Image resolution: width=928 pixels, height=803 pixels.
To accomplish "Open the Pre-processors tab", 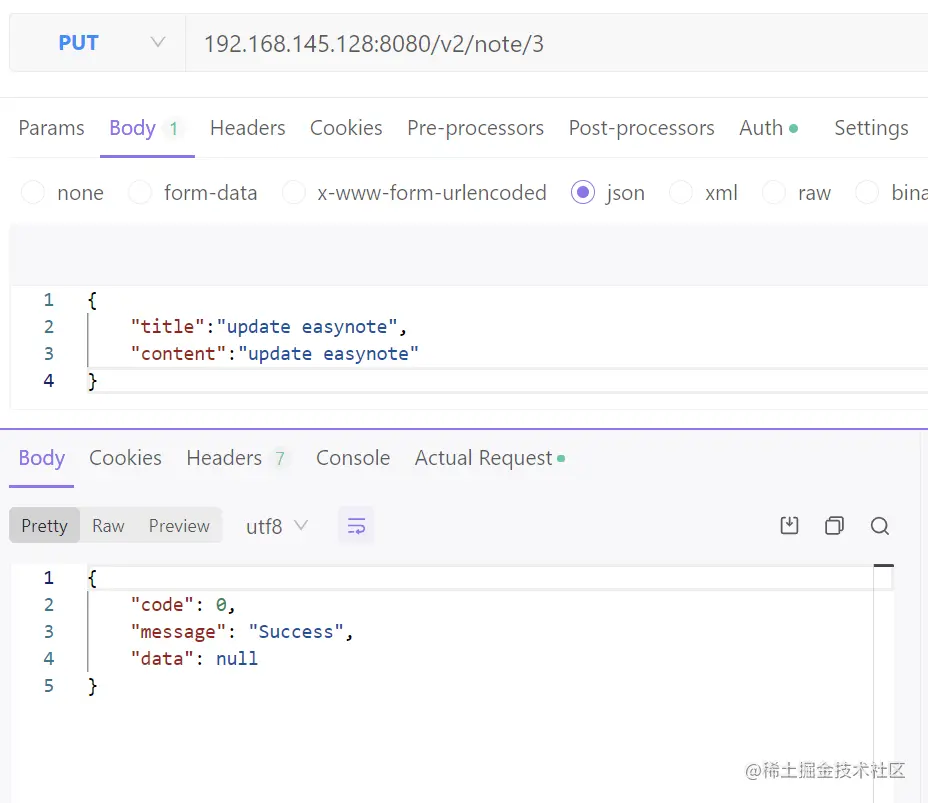I will click(475, 128).
